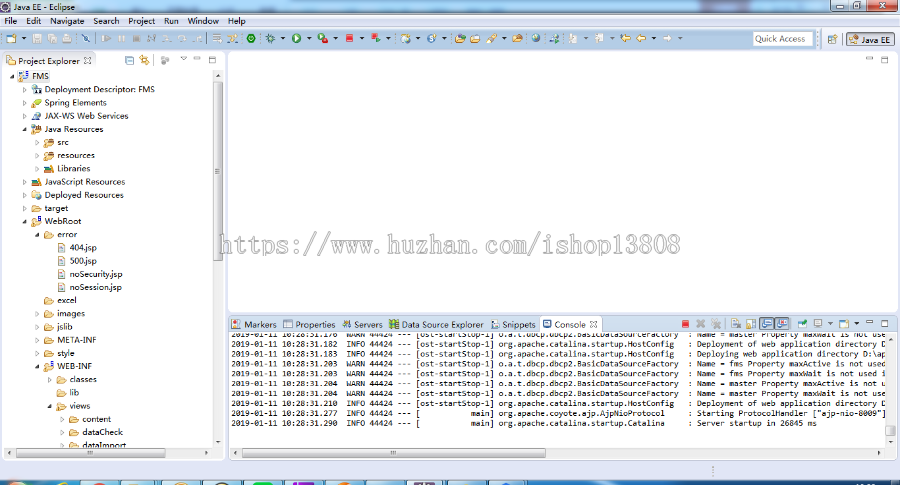Select the excel folder

coord(67,300)
